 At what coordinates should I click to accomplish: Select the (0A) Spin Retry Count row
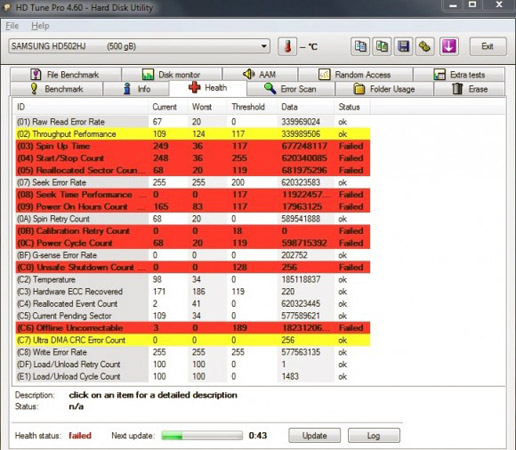click(x=193, y=219)
